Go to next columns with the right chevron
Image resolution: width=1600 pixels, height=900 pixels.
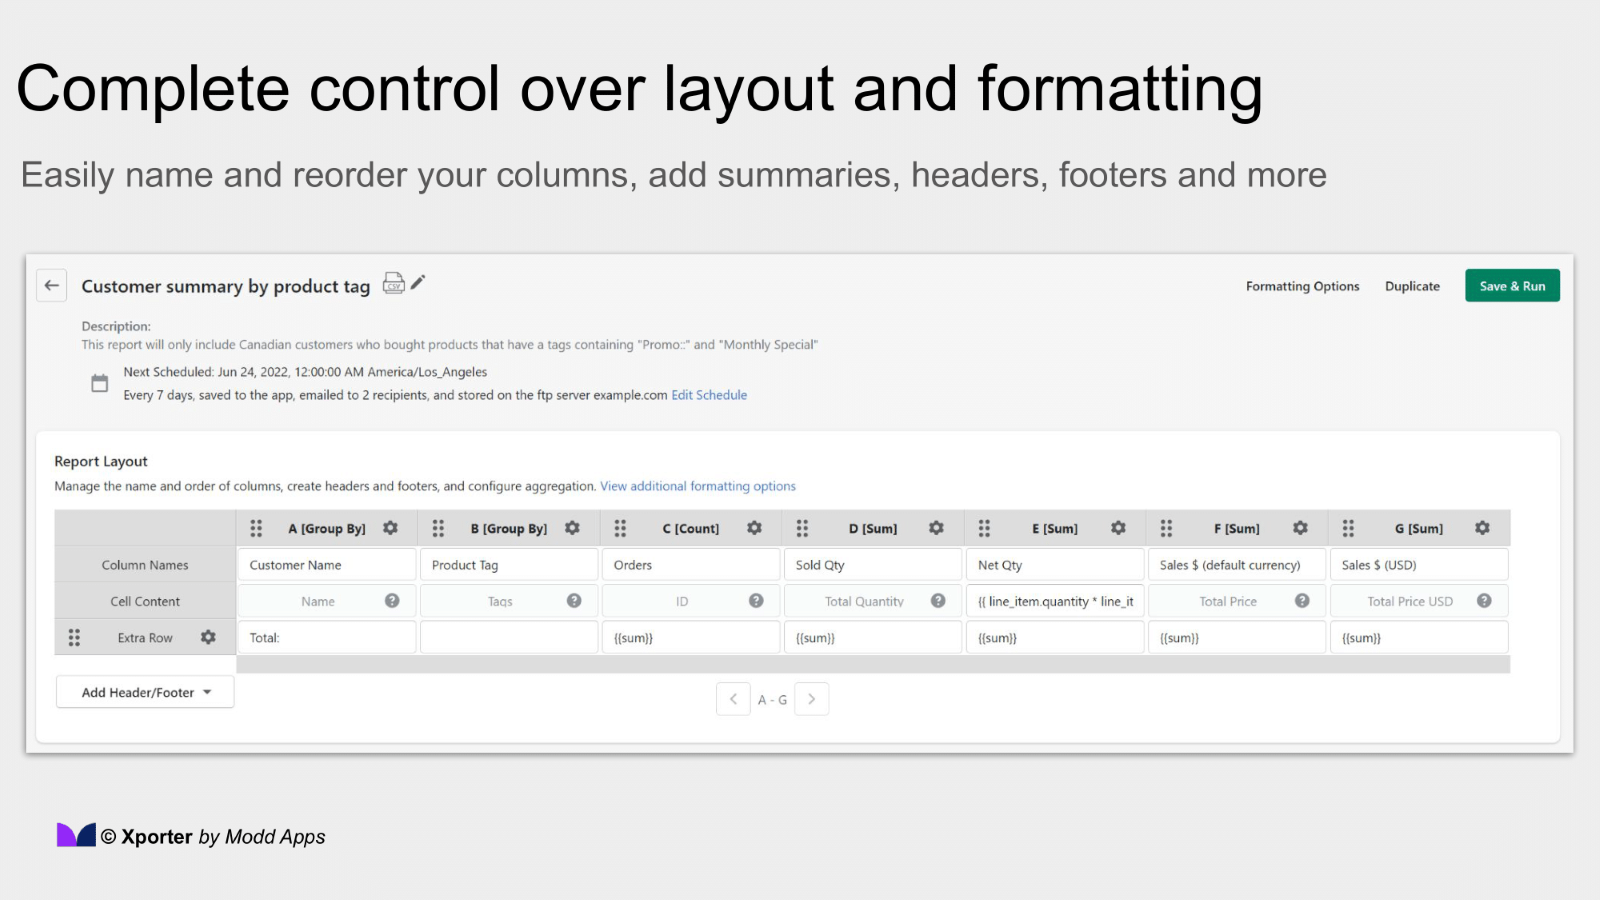coord(811,699)
